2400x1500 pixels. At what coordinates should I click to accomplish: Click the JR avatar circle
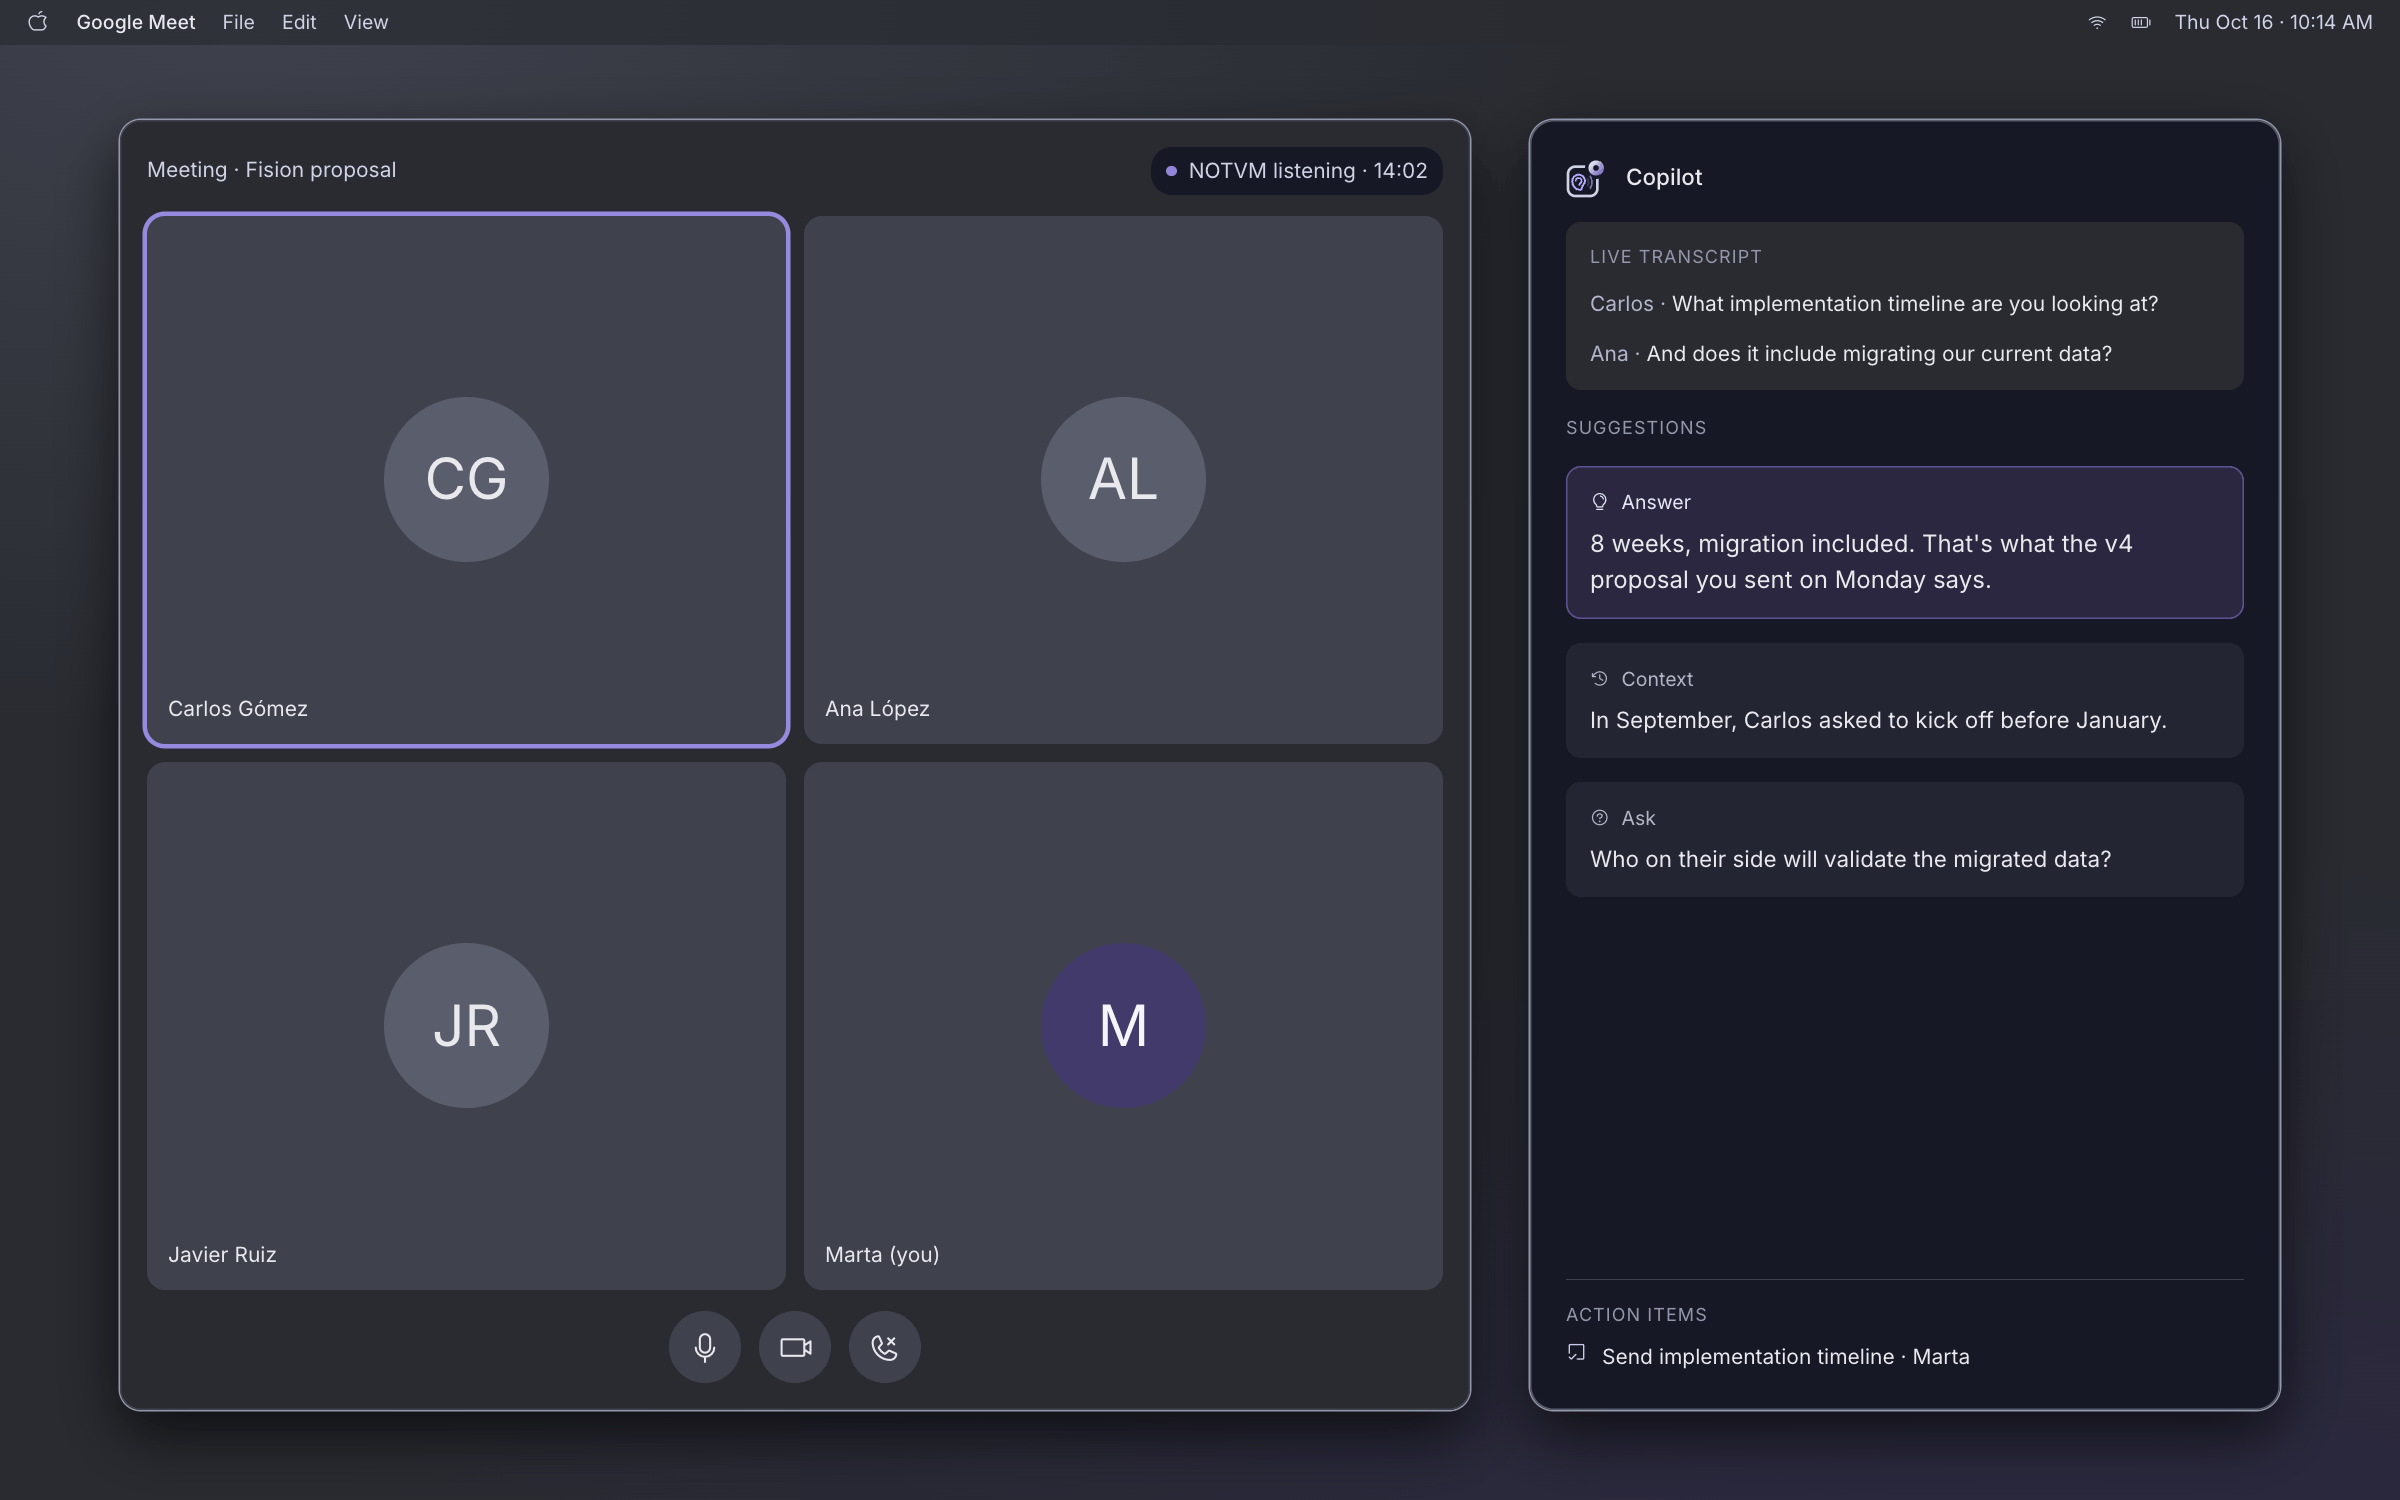[466, 1025]
